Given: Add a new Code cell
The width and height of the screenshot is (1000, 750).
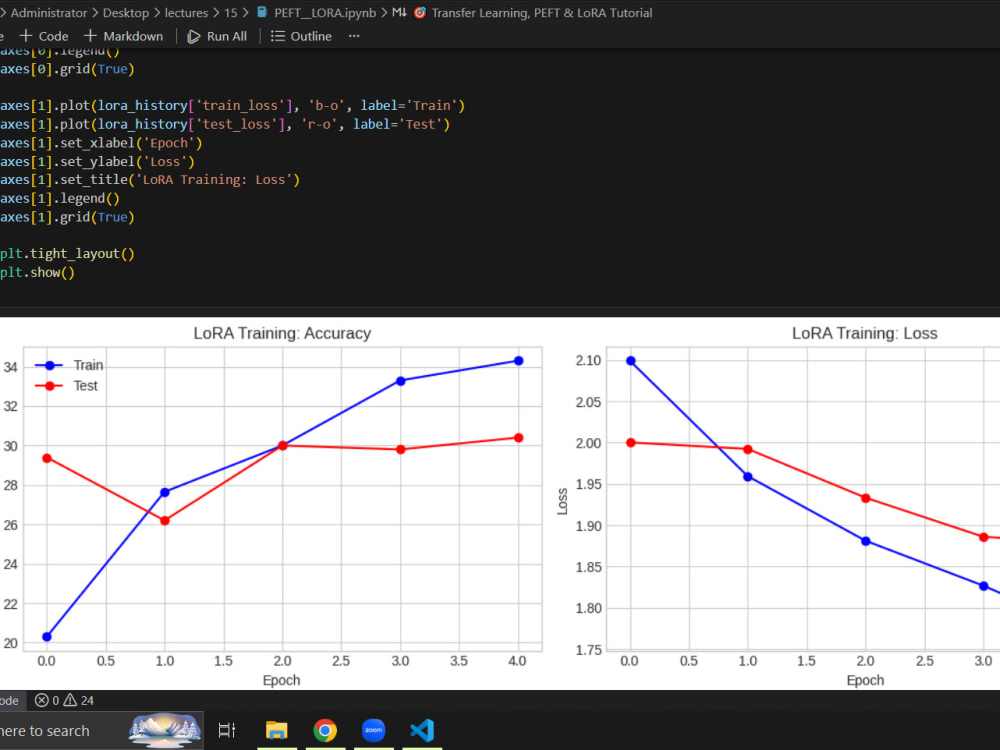Looking at the screenshot, I should (44, 36).
